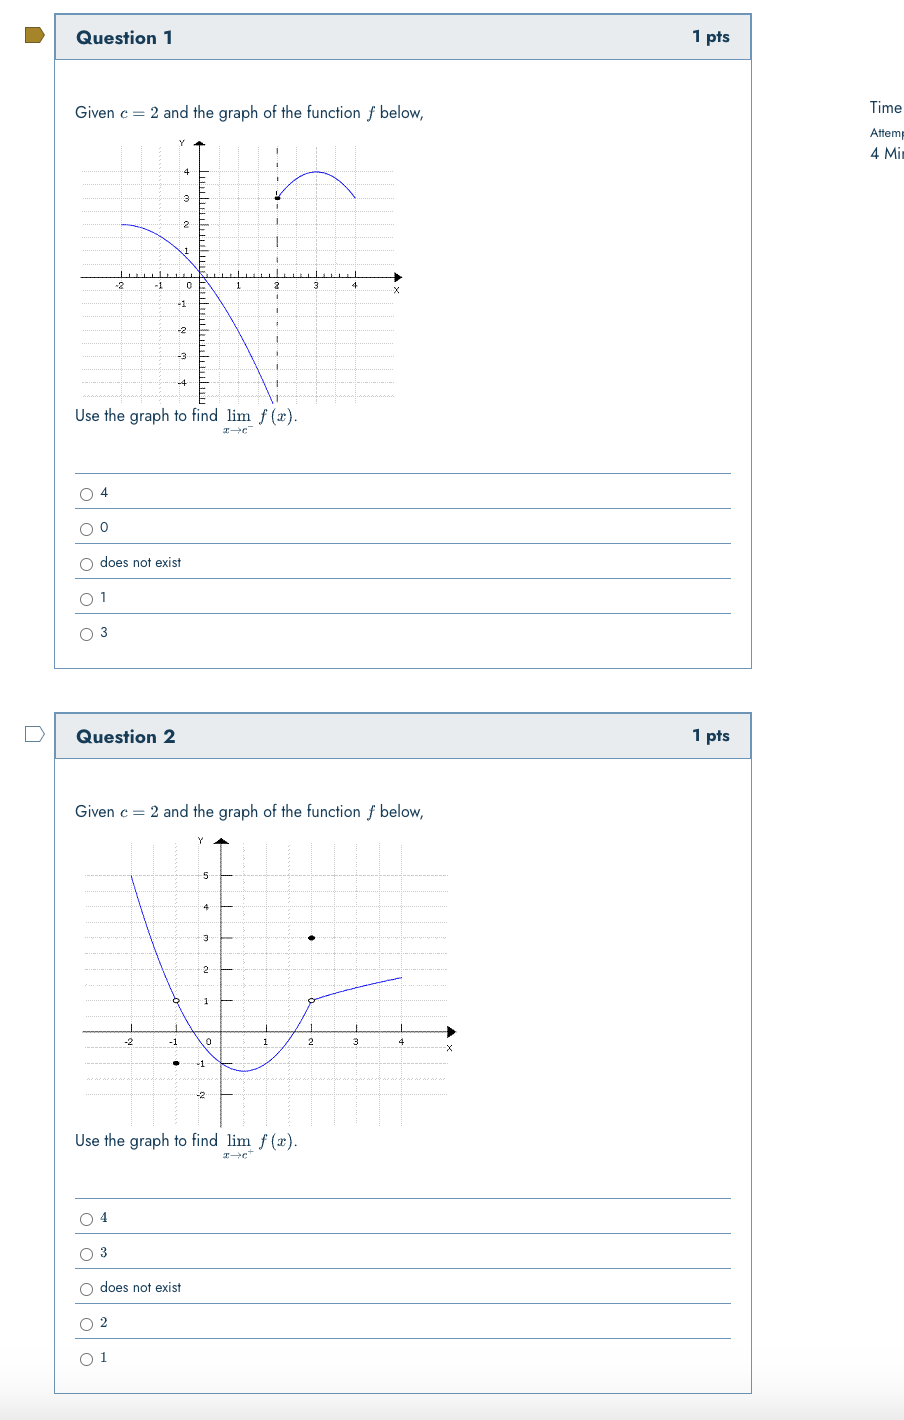Image resolution: width=904 pixels, height=1420 pixels.
Task: Select answer '1' for Question 1
Action: pyautogui.click(x=86, y=598)
